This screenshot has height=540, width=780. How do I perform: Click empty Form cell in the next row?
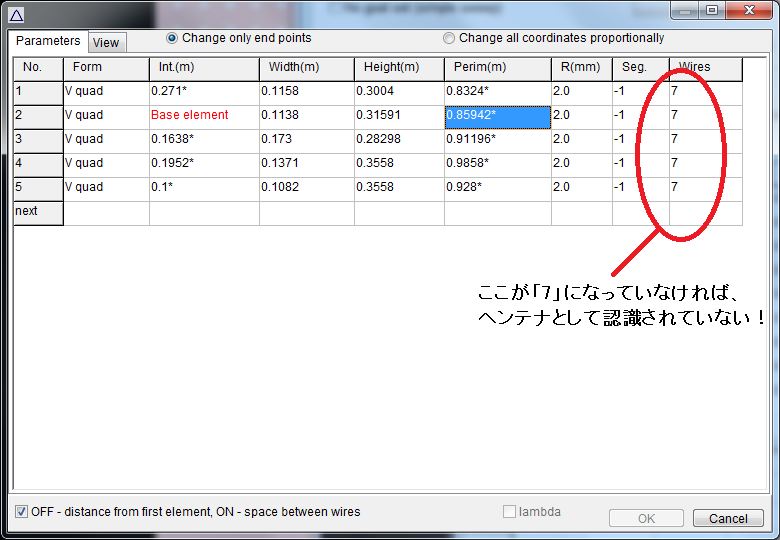tap(106, 213)
